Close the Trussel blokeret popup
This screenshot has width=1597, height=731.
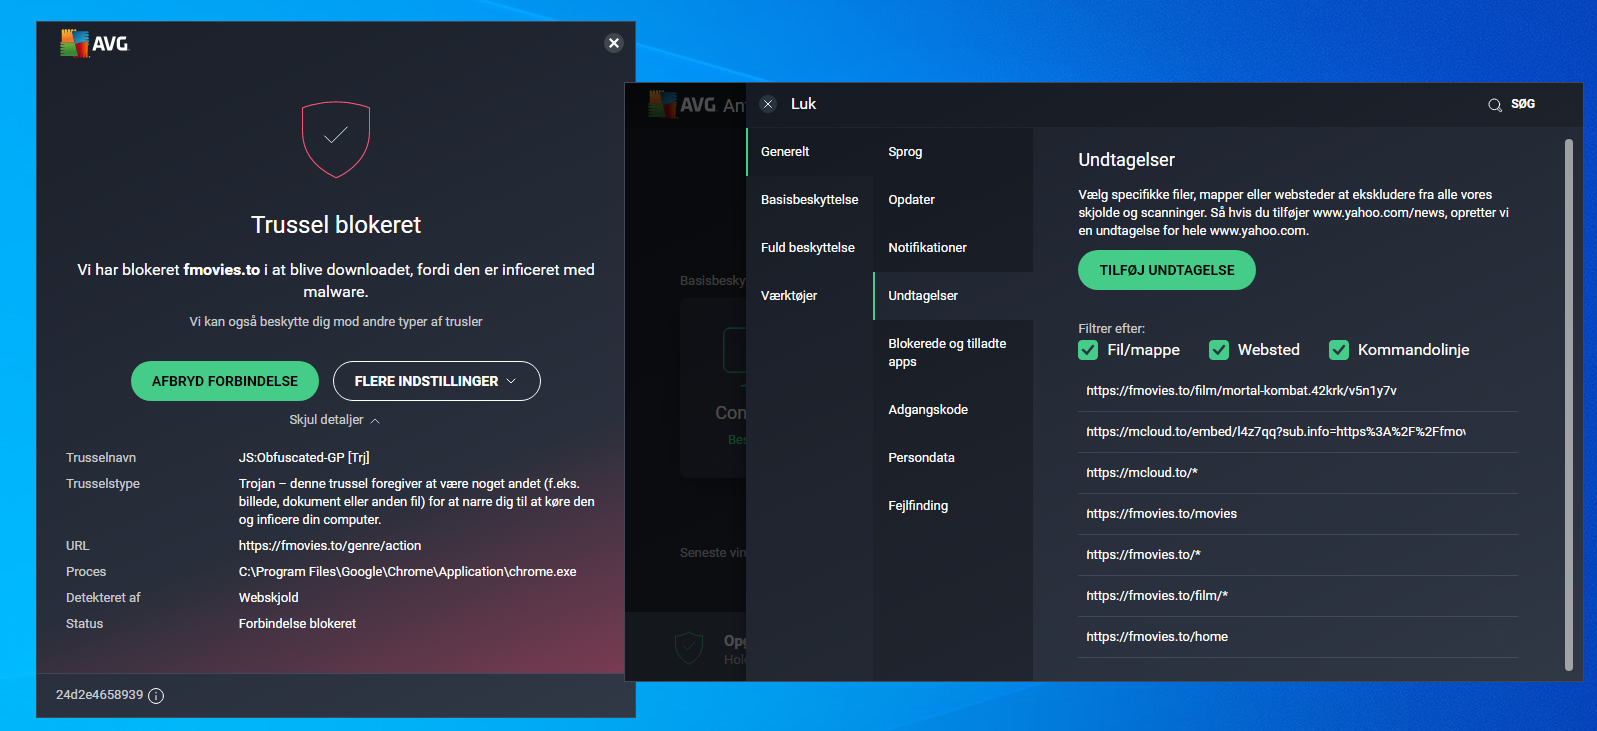tap(614, 43)
